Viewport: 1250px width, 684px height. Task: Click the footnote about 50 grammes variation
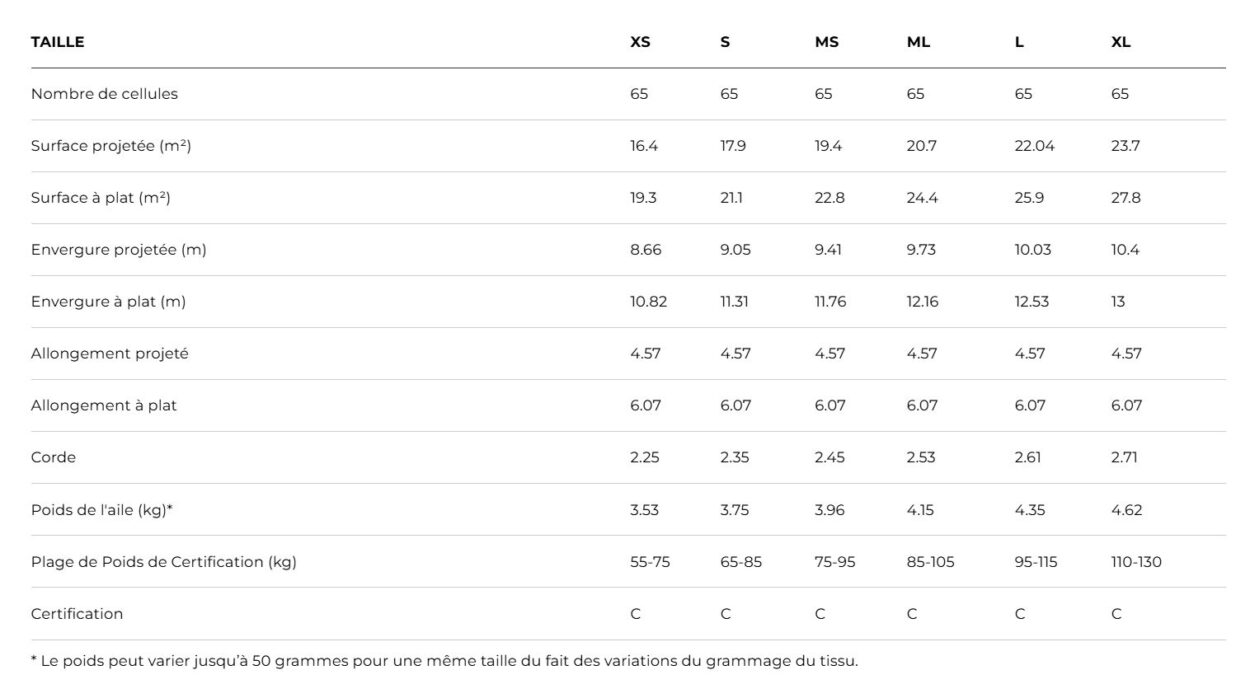[444, 661]
